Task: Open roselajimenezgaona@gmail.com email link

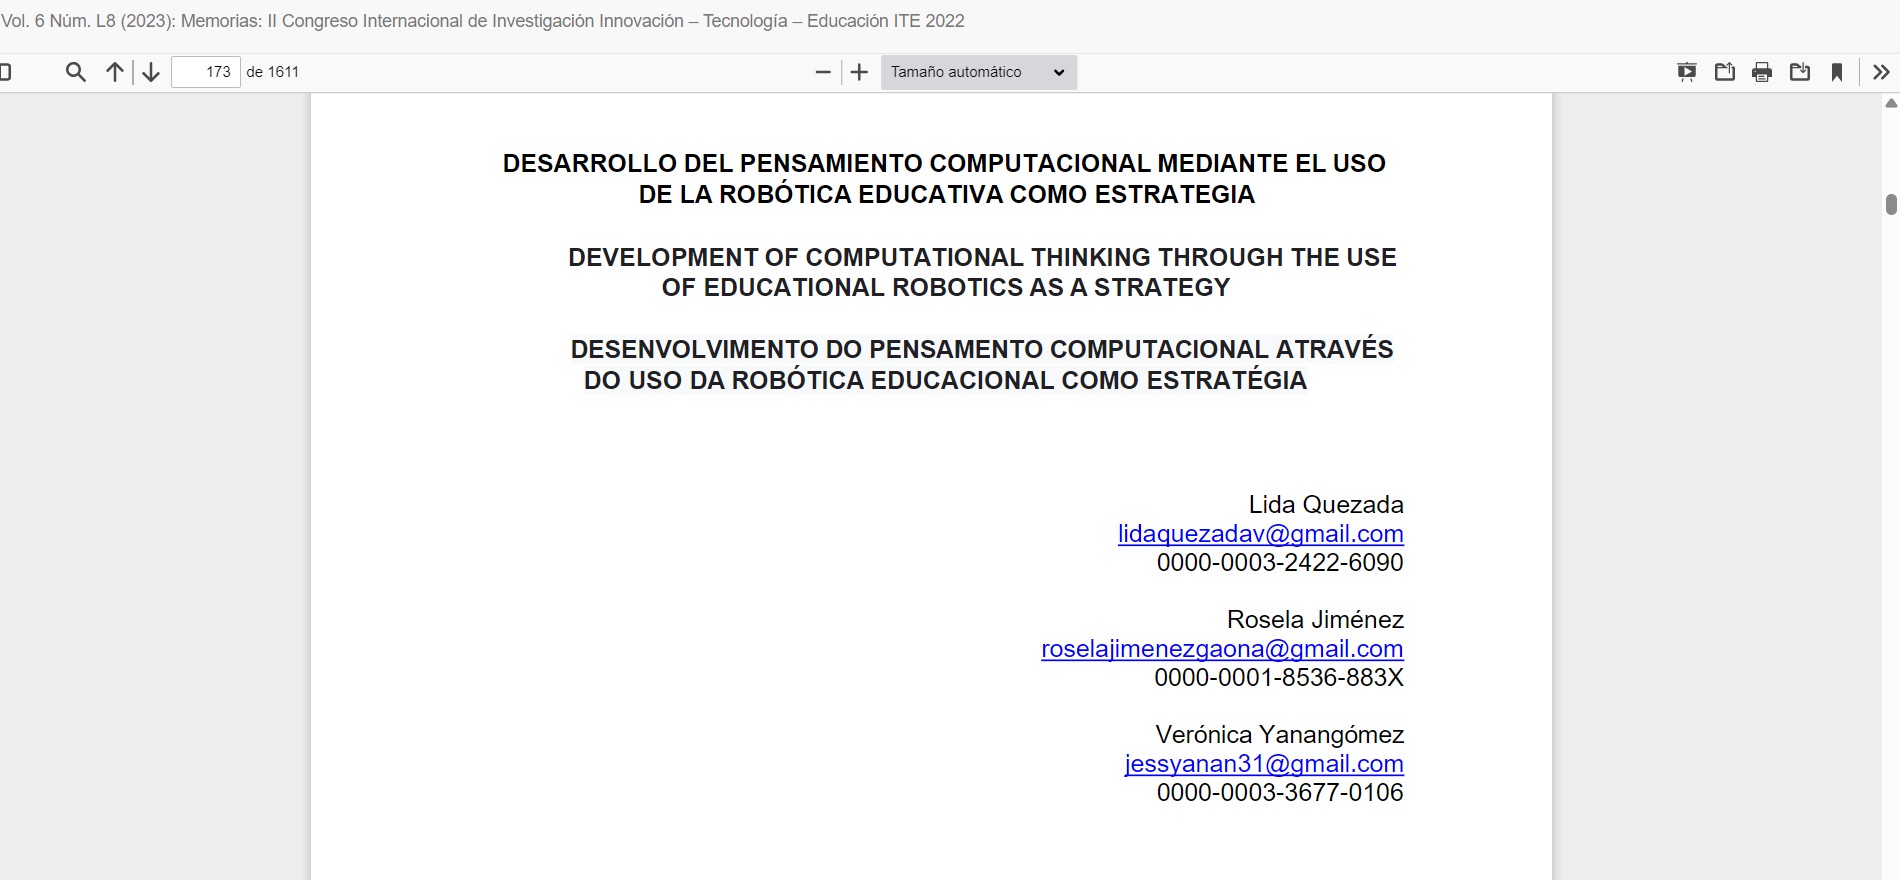Action: tap(1222, 649)
